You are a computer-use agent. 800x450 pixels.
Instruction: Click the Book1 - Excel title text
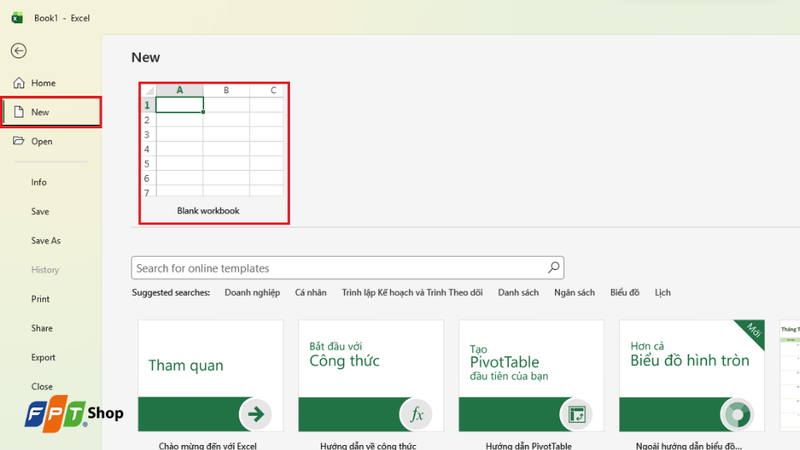tap(62, 18)
